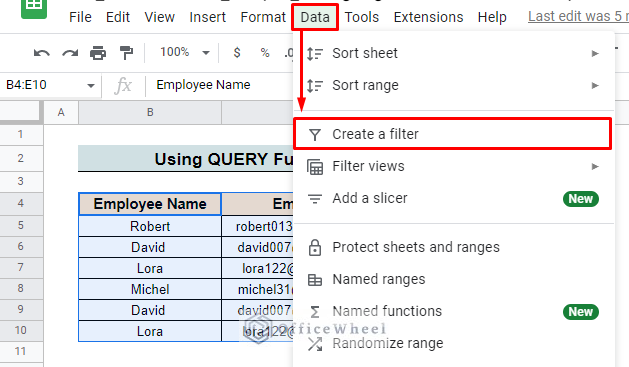Select row 10 header
This screenshot has width=629, height=367.
click(x=21, y=331)
